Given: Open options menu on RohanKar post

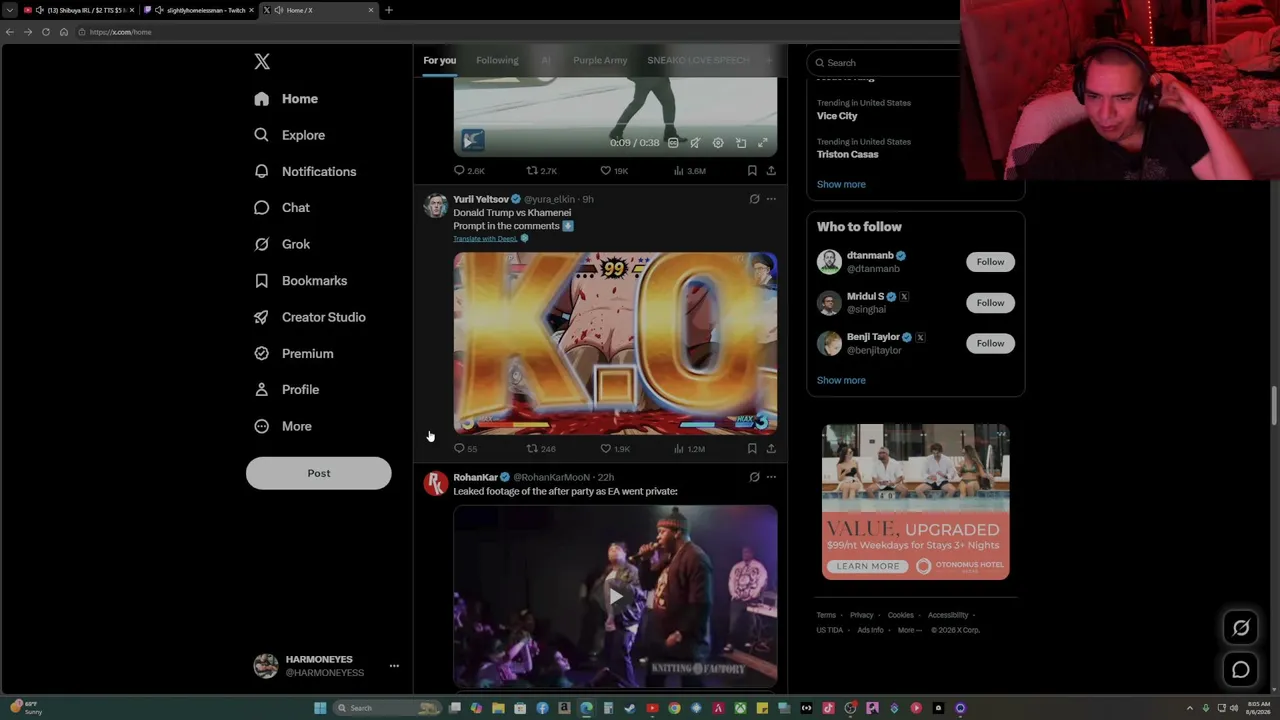Looking at the screenshot, I should (771, 477).
